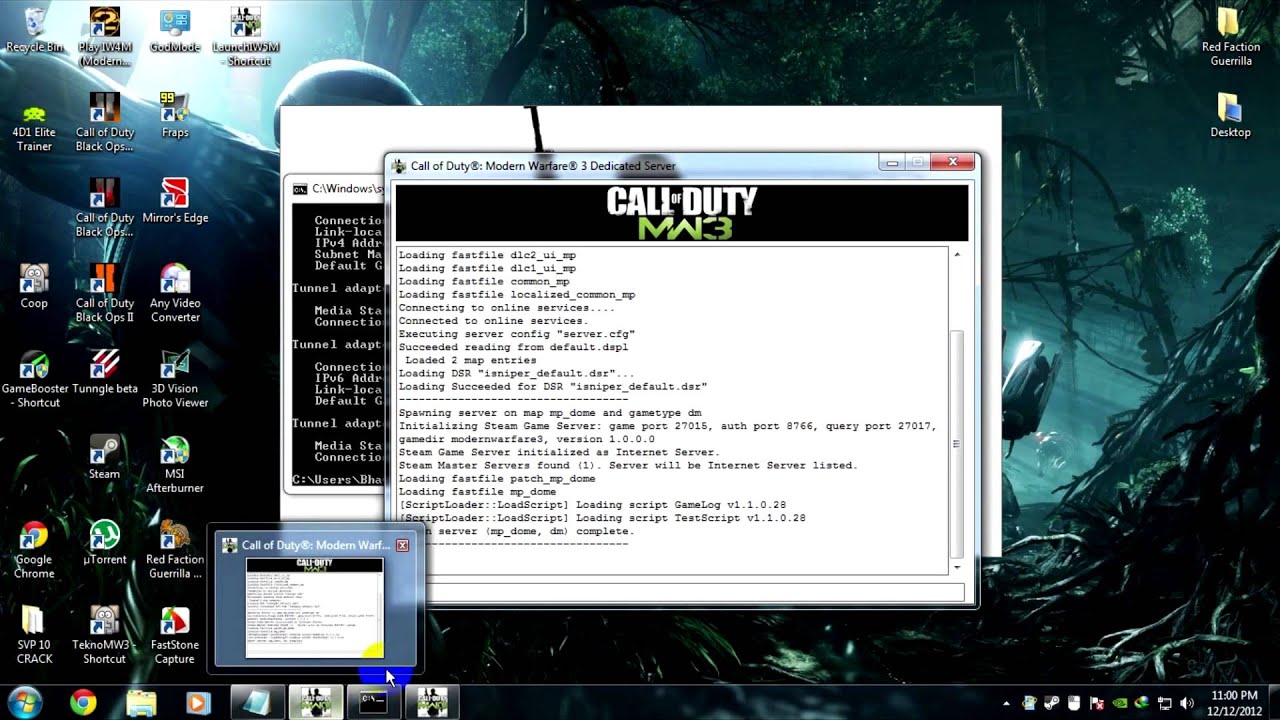Open Chrome from the taskbar

click(x=83, y=703)
